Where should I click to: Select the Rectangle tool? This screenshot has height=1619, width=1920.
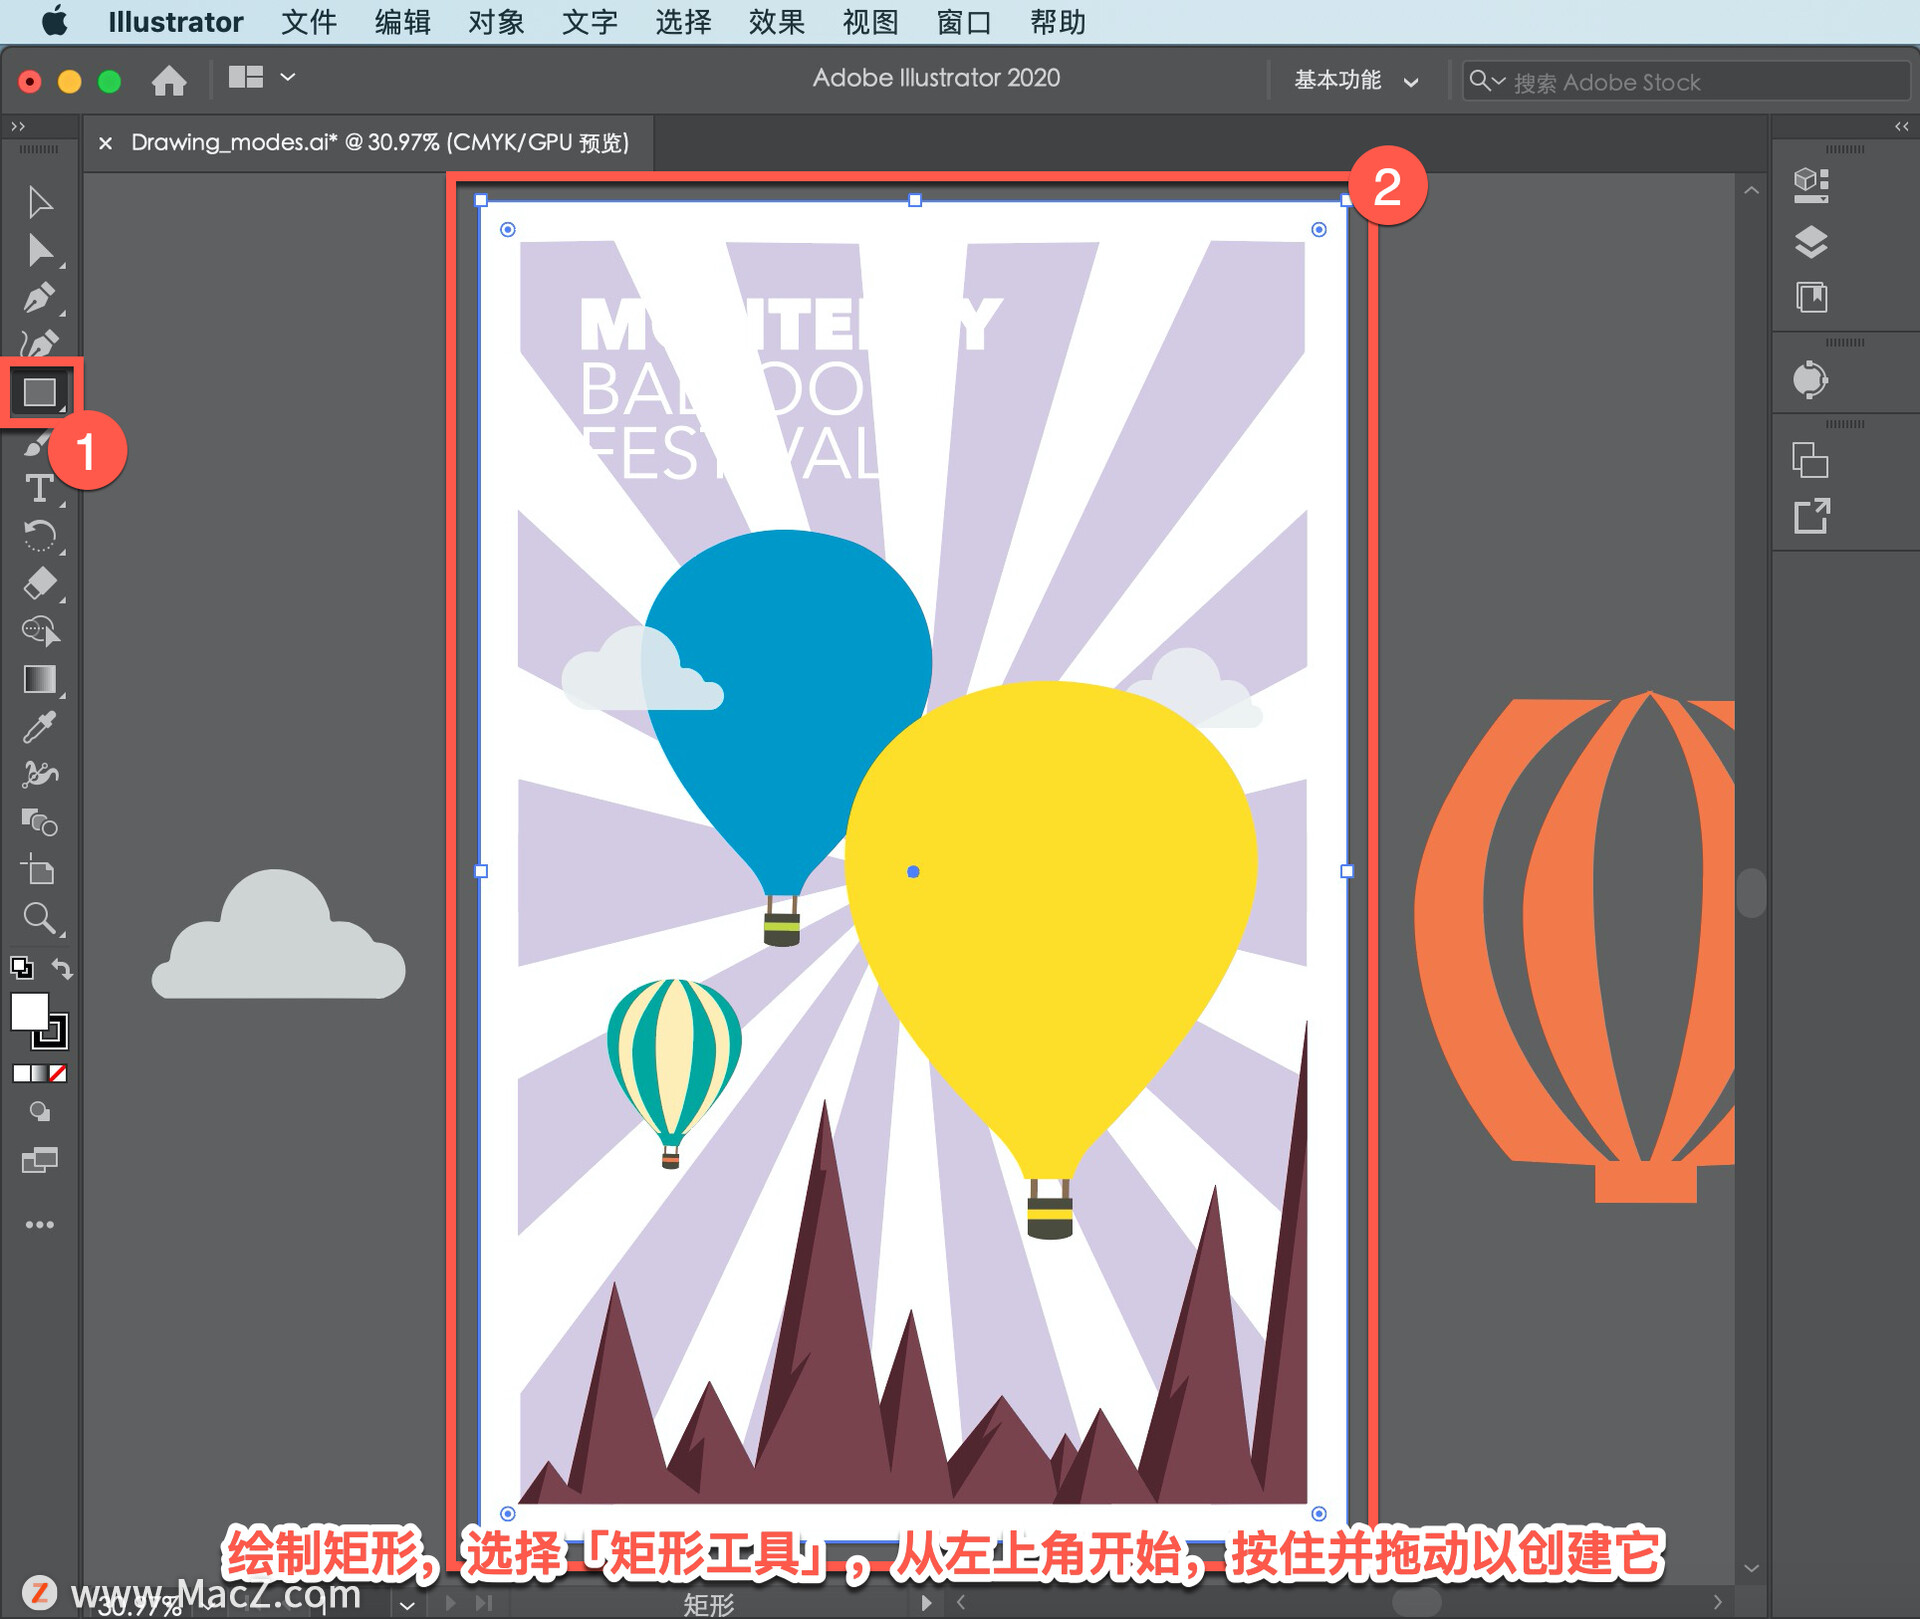tap(40, 392)
